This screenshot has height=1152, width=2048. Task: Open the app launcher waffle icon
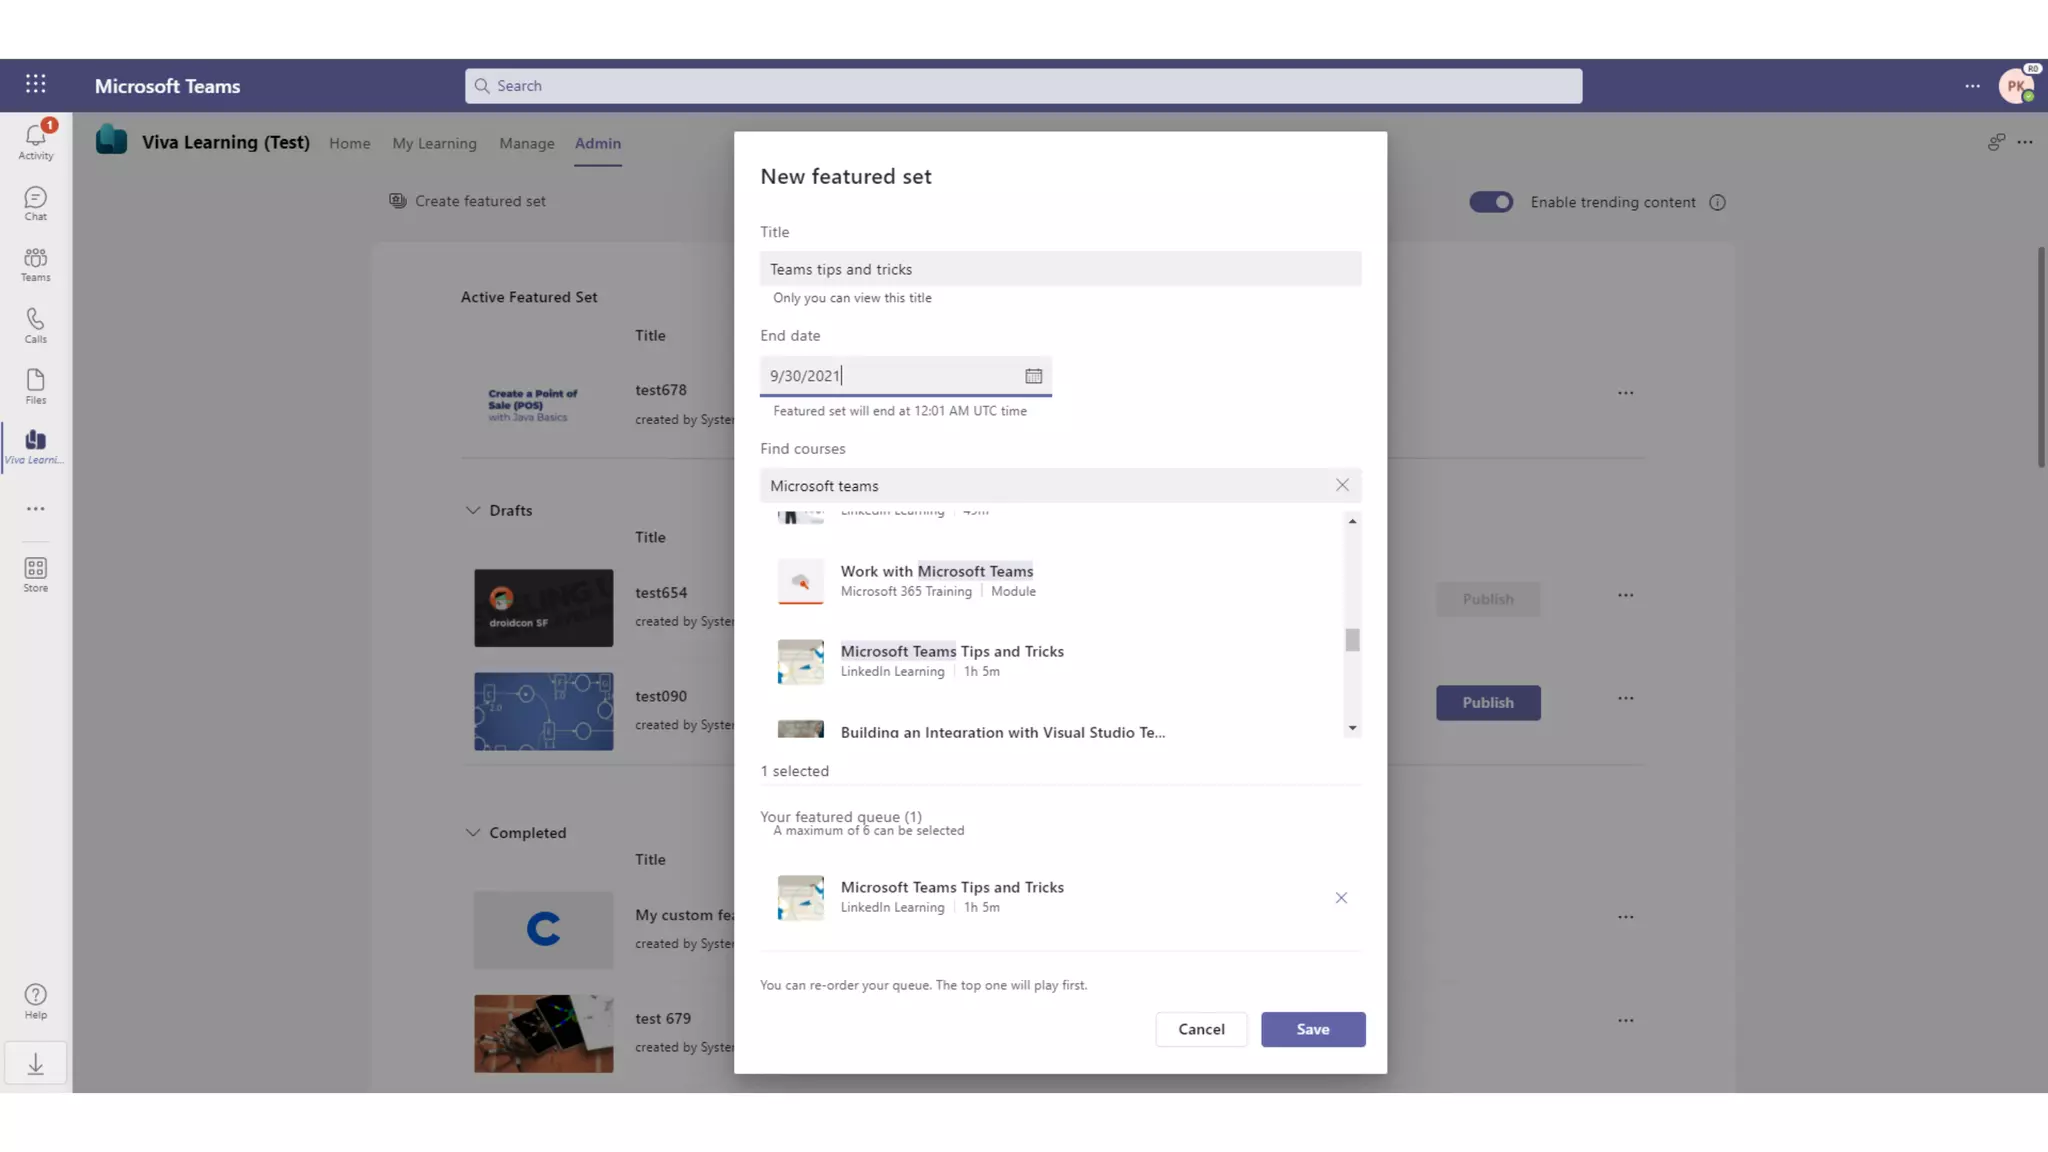click(x=36, y=85)
